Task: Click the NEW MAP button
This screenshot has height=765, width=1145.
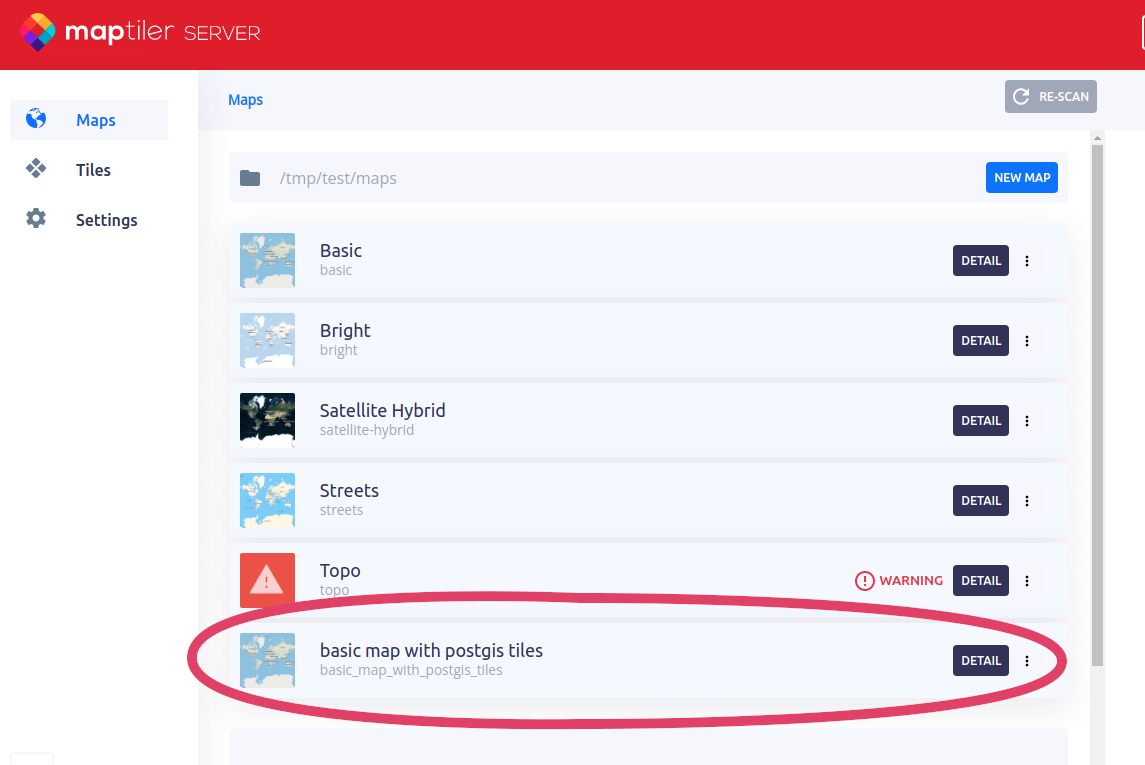Action: [x=1021, y=178]
